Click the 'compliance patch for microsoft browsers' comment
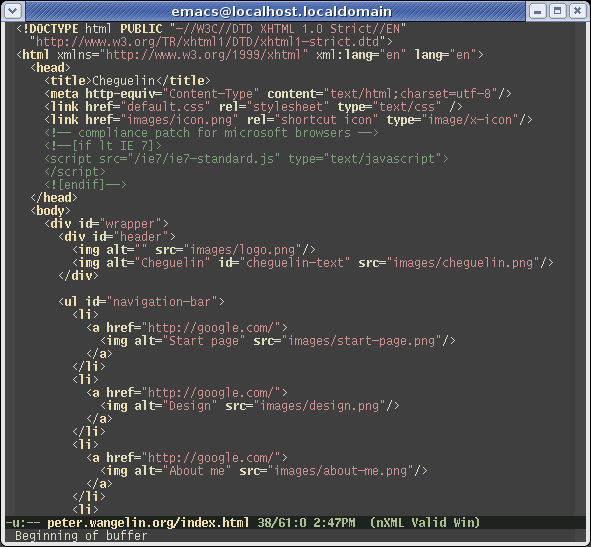The height and width of the screenshot is (547, 591). click(214, 133)
